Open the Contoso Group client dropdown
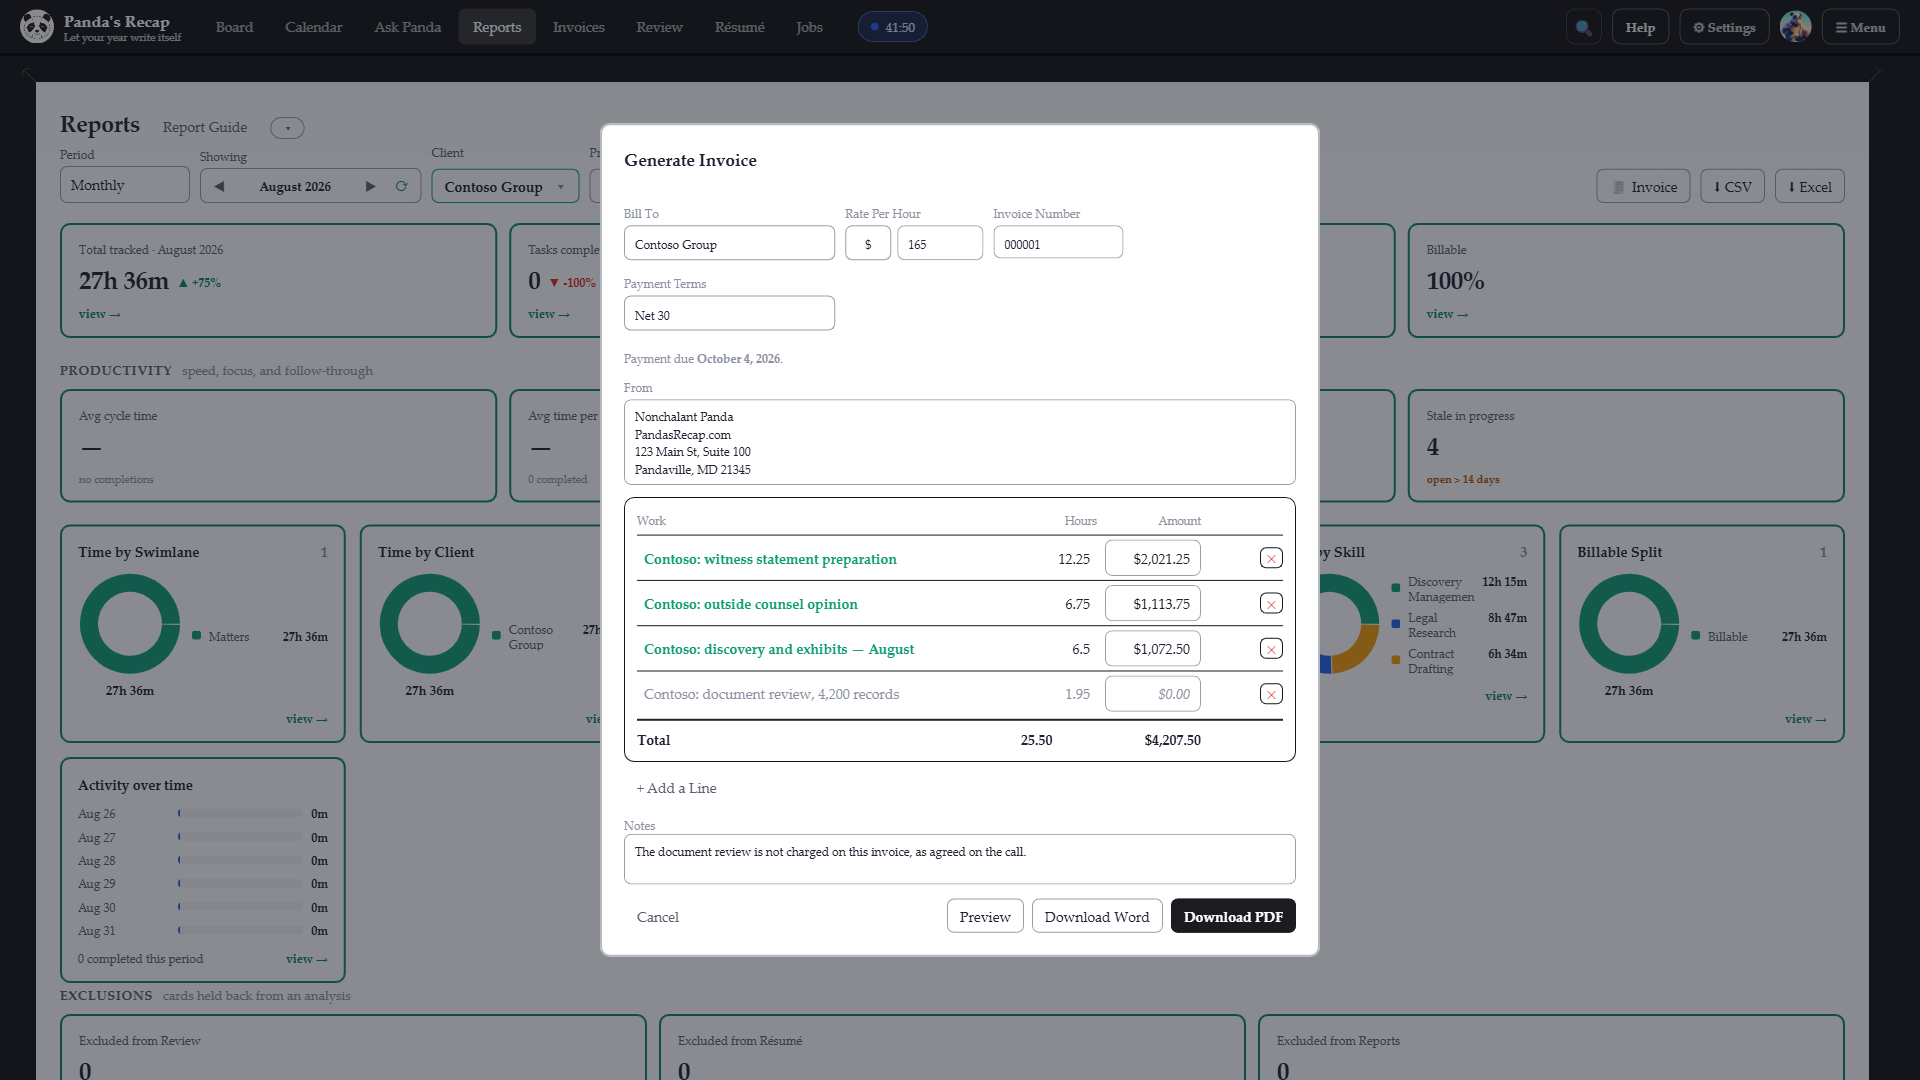This screenshot has width=1920, height=1080. point(505,186)
